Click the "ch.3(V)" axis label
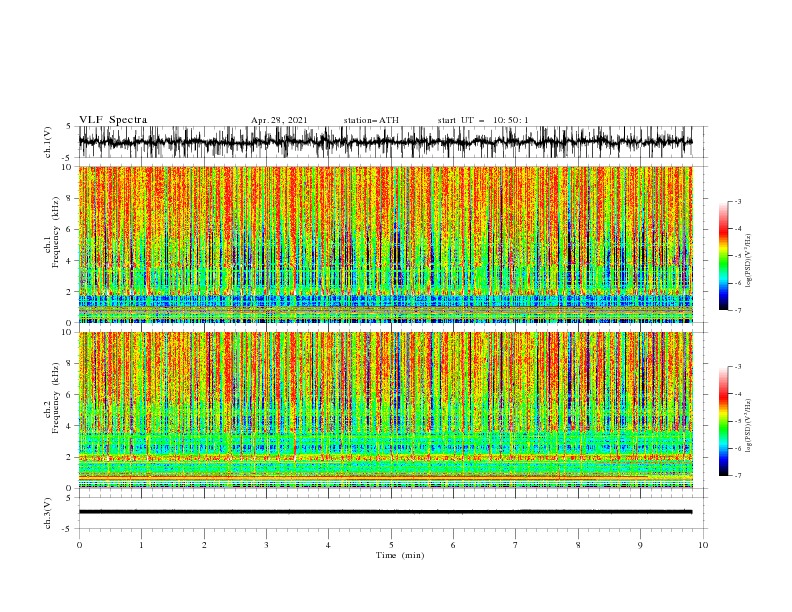This screenshot has width=792, height=612. [48, 513]
